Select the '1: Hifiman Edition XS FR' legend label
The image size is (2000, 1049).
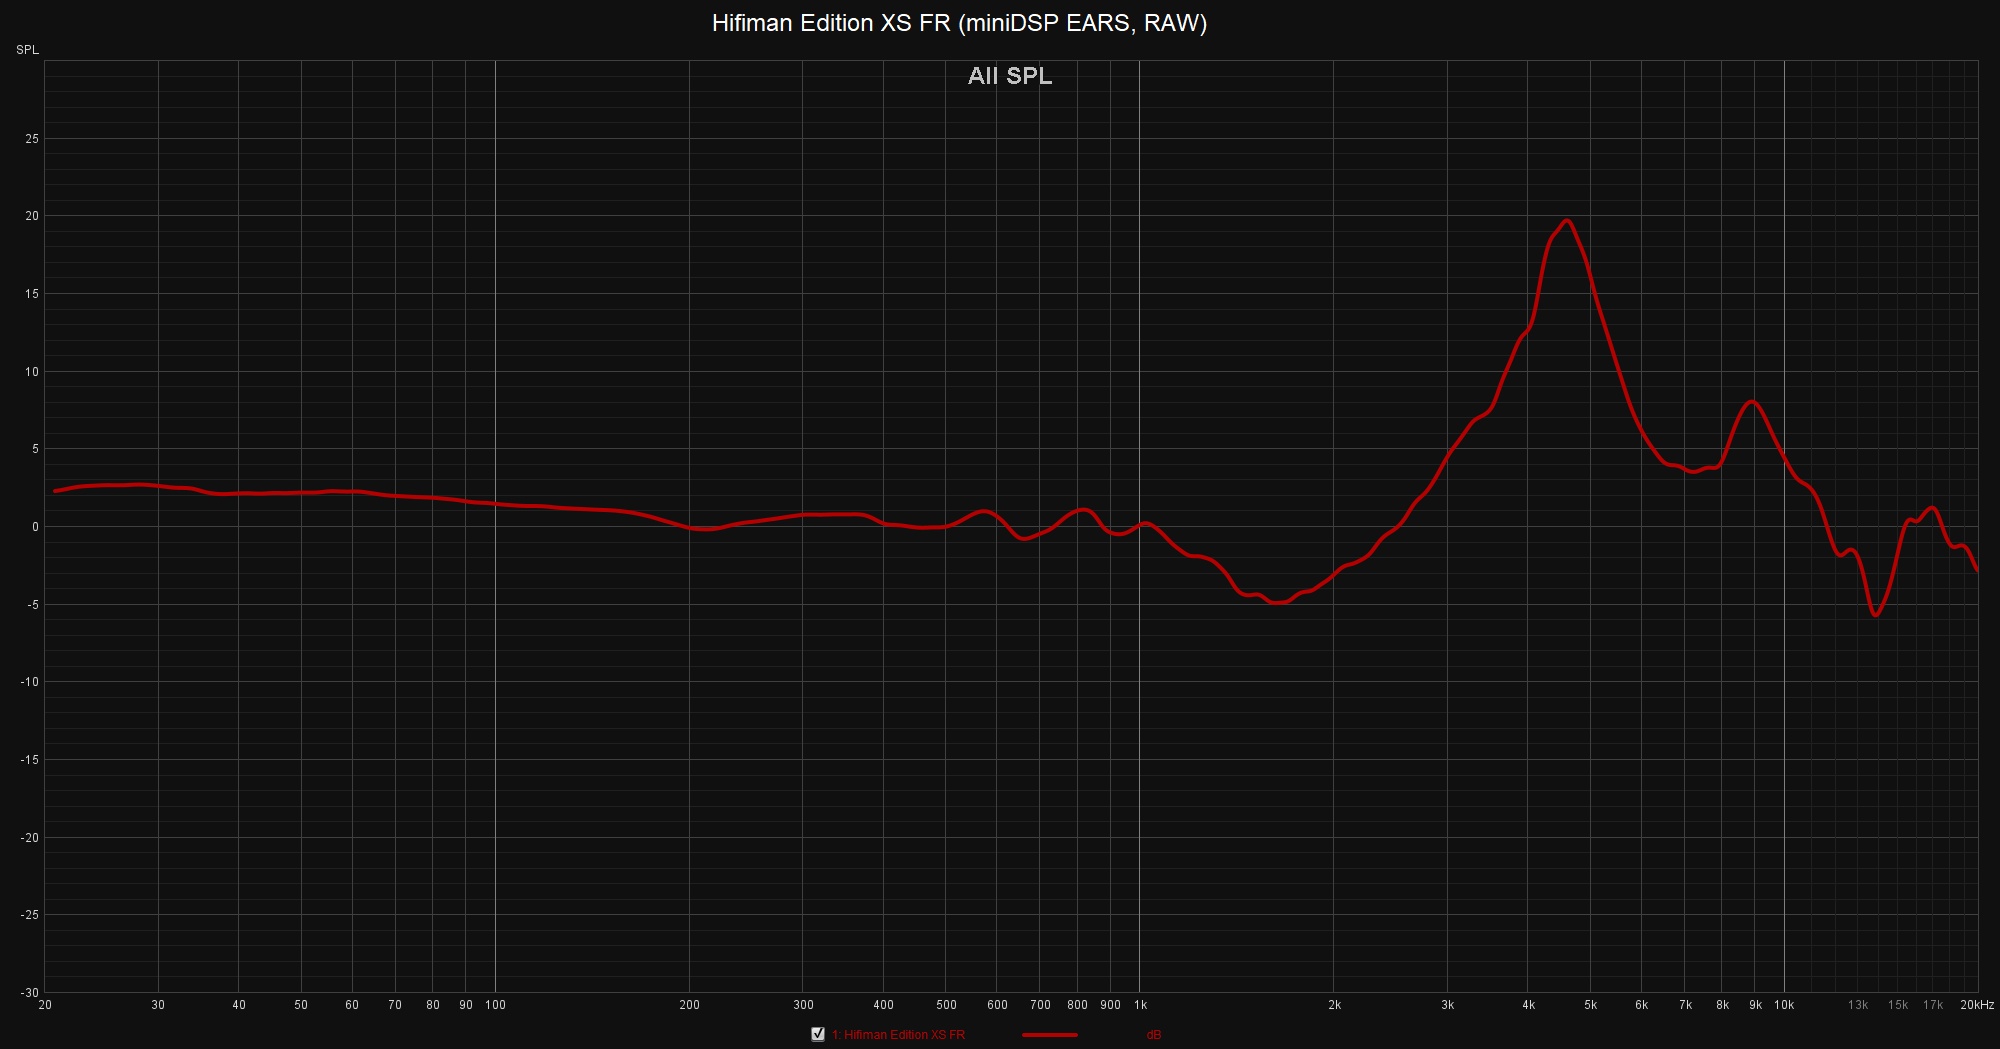point(898,1035)
